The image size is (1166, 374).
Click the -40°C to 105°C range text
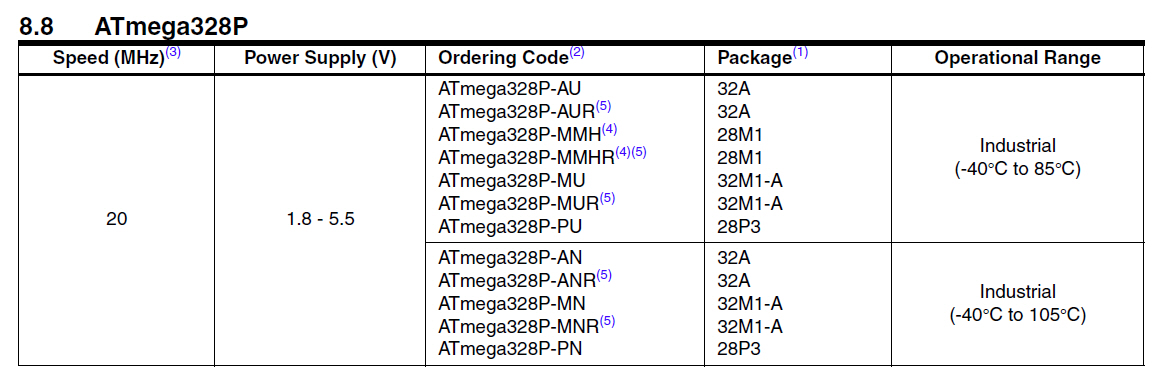[1017, 315]
